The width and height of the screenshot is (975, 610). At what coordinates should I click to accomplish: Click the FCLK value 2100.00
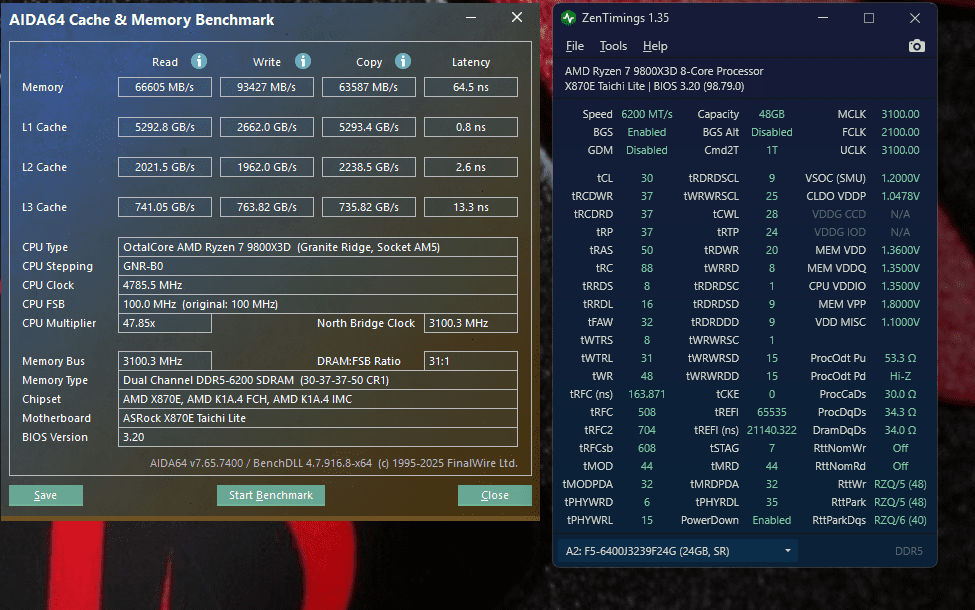[900, 132]
